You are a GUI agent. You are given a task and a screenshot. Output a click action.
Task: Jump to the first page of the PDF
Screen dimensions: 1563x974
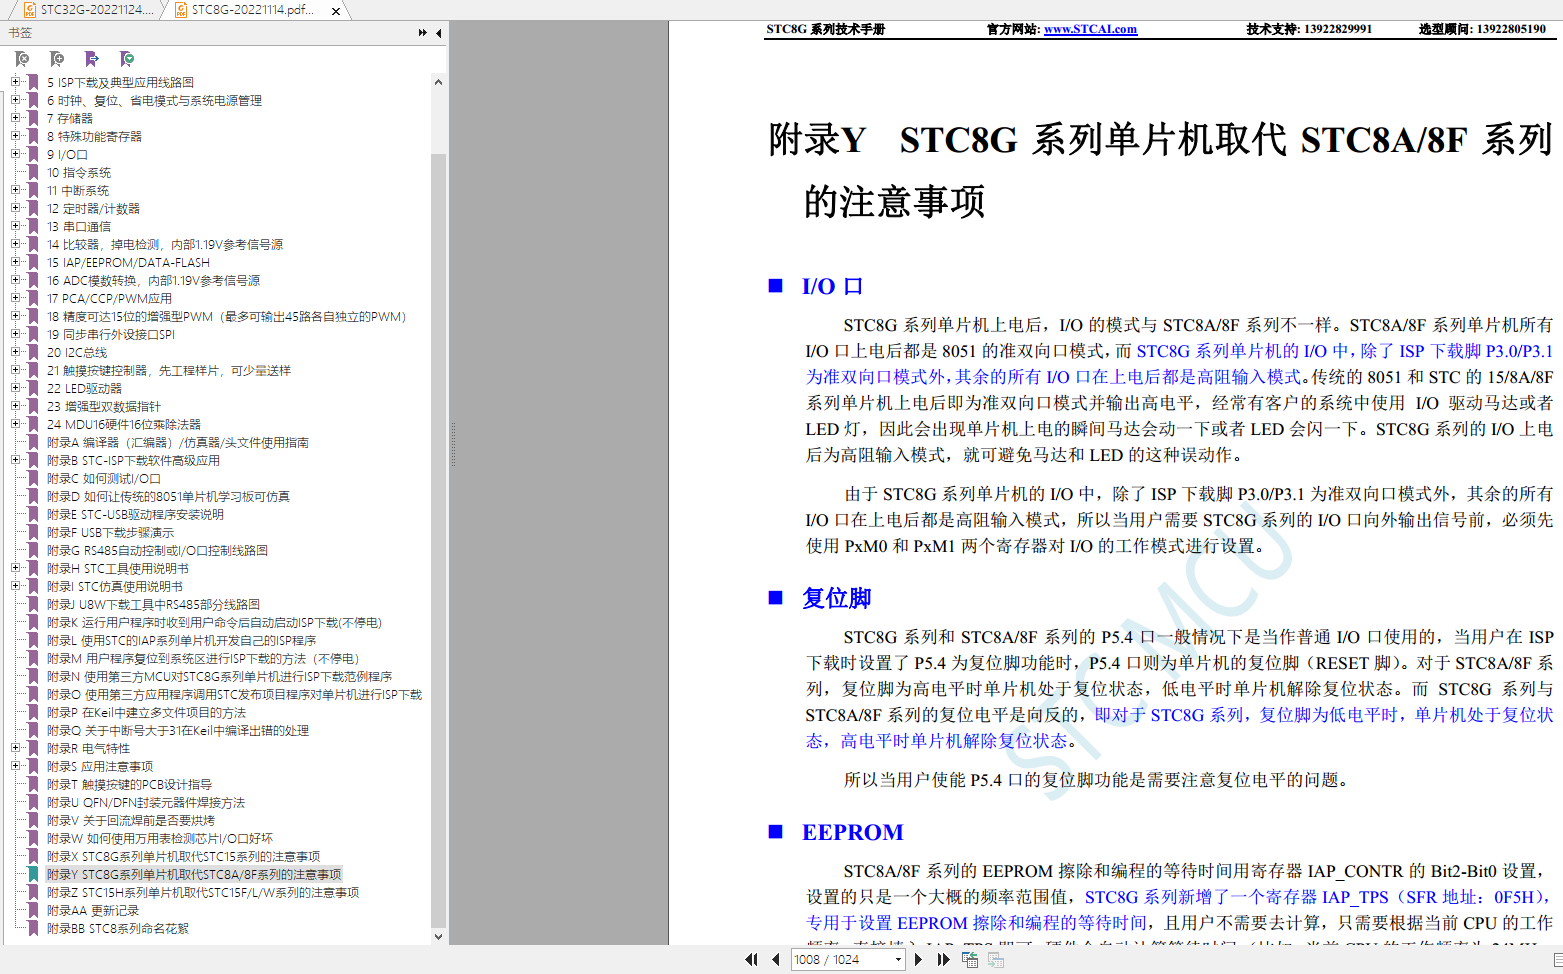click(x=751, y=959)
